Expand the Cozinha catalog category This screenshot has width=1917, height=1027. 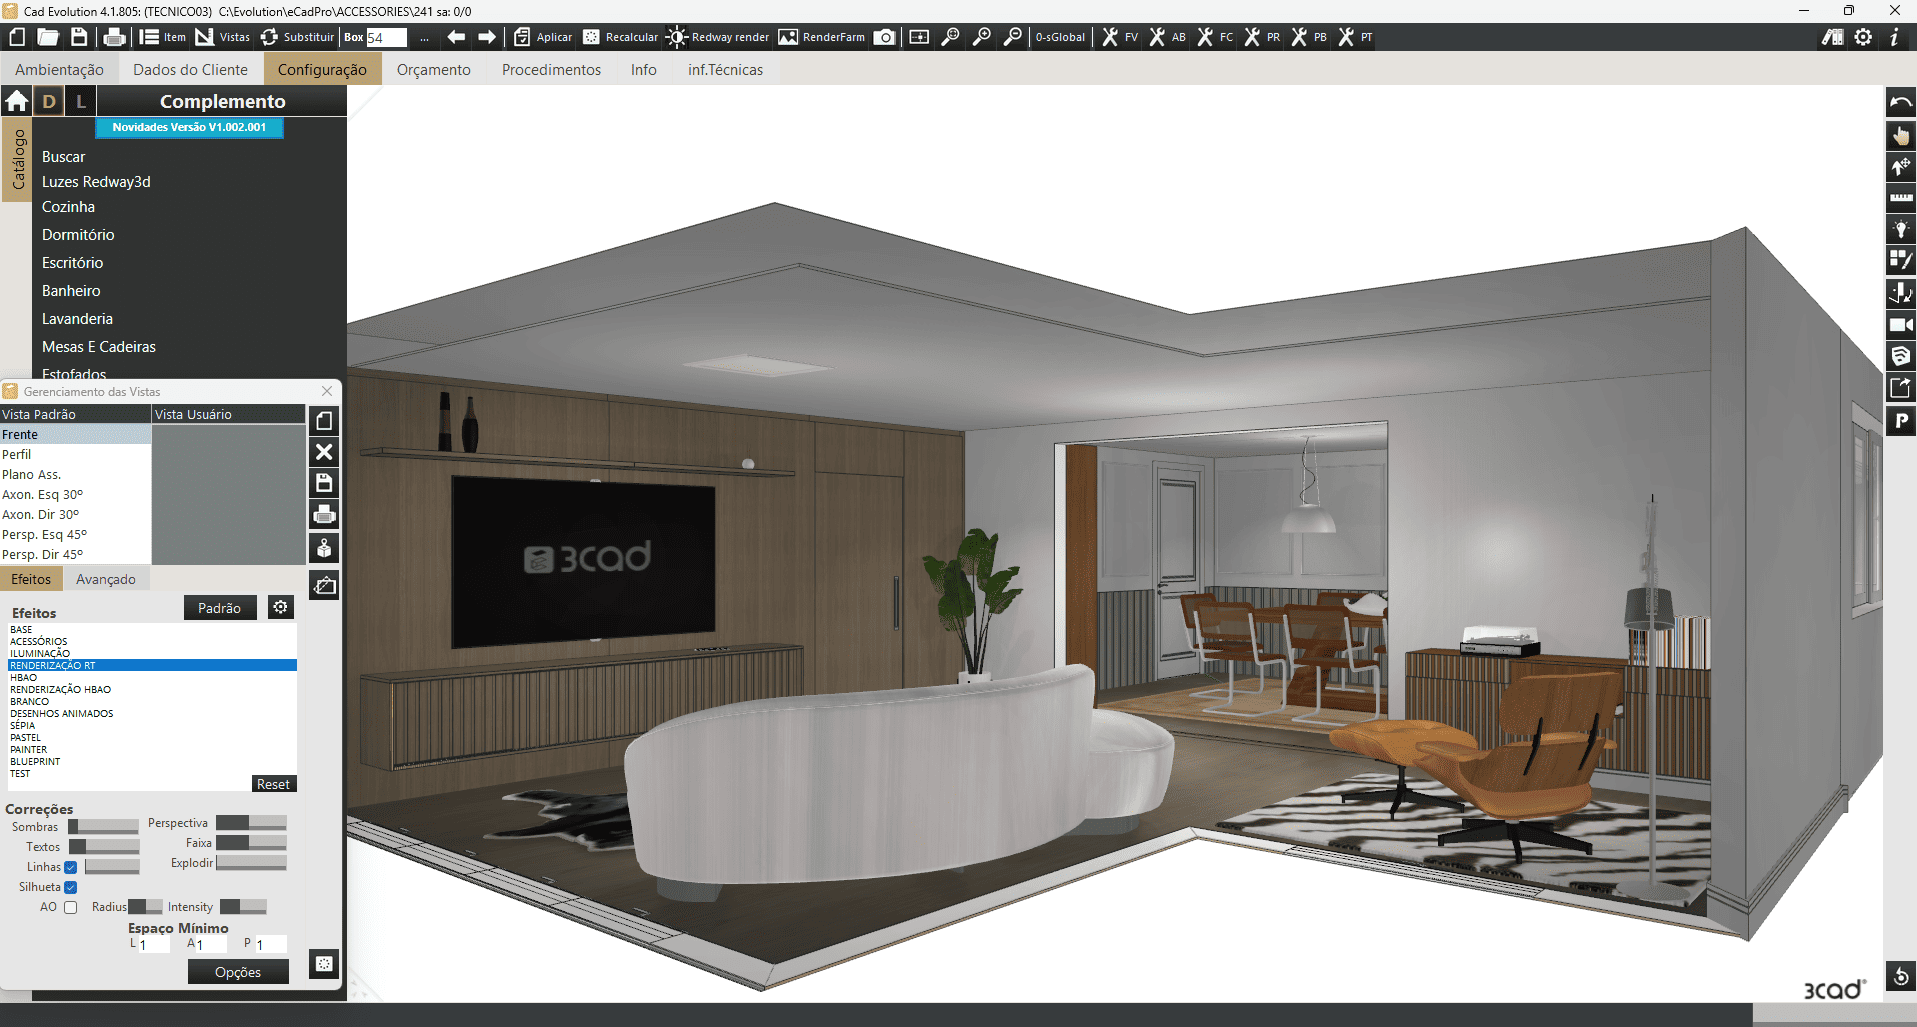click(68, 207)
